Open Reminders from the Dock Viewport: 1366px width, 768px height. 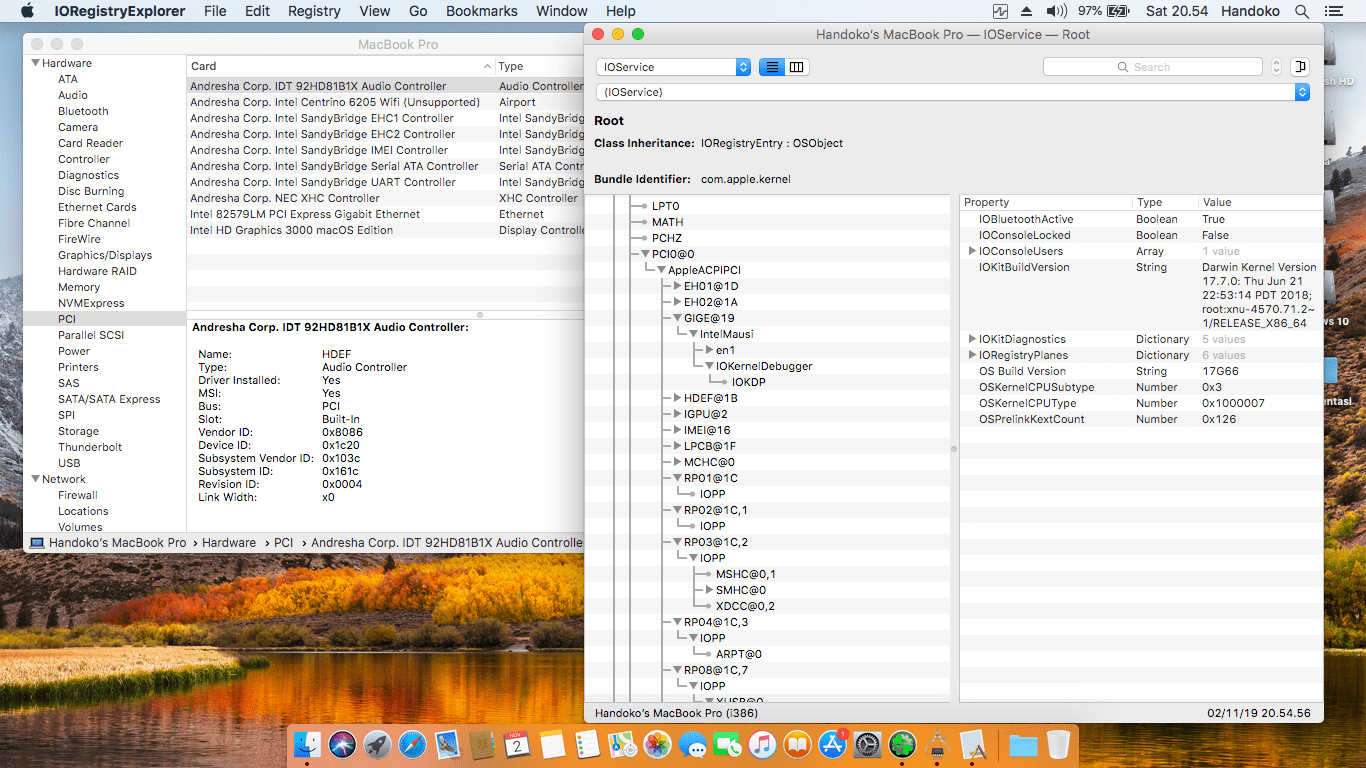click(587, 744)
